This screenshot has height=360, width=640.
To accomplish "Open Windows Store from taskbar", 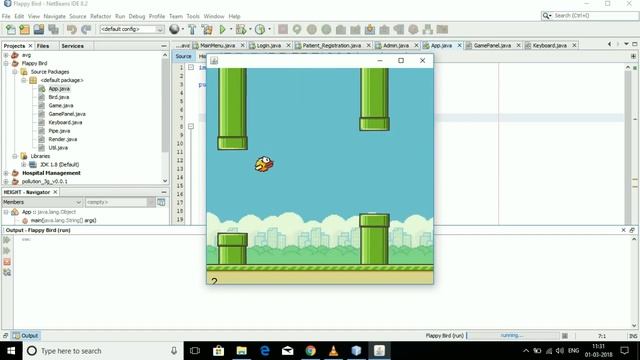I will (218, 351).
